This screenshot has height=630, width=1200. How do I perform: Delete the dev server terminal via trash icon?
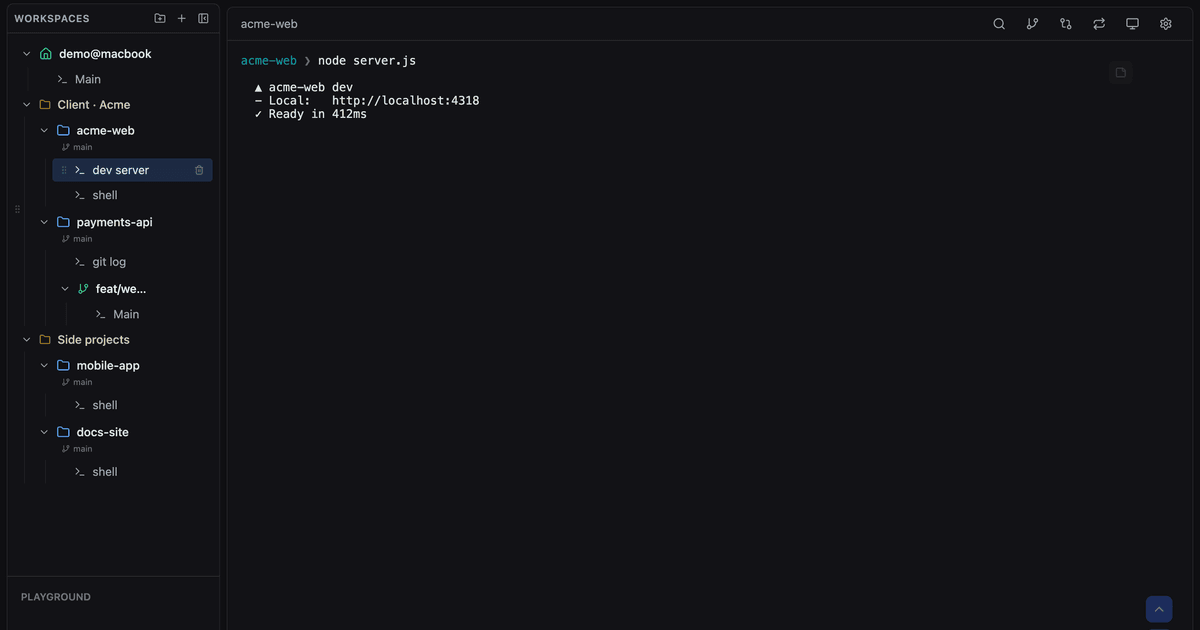tap(199, 170)
